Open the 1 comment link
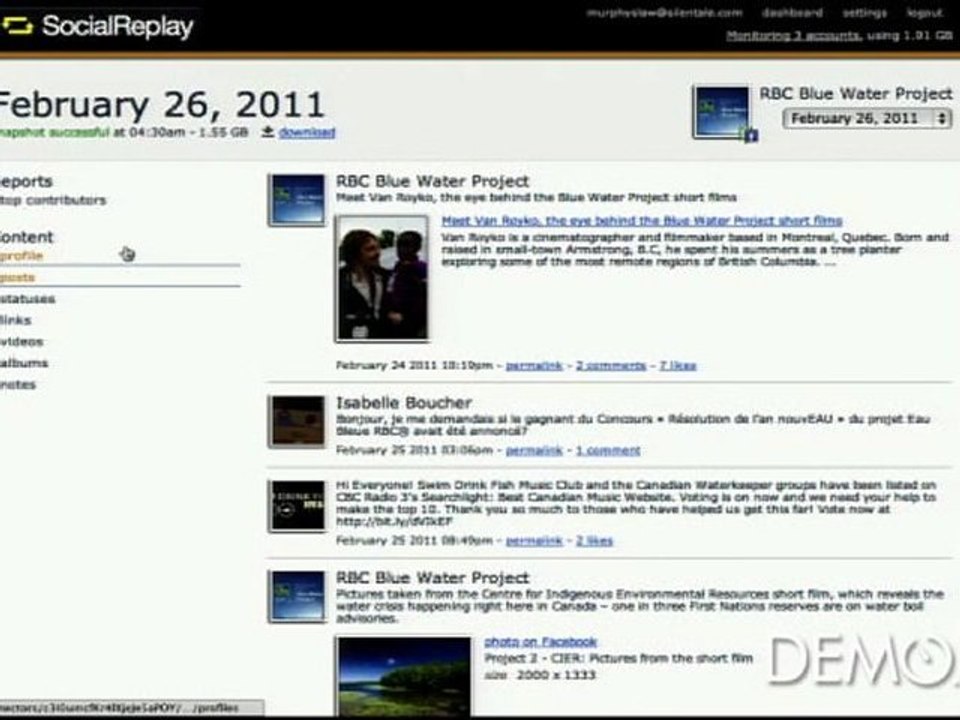Screen dimensions: 960x720 click(608, 451)
